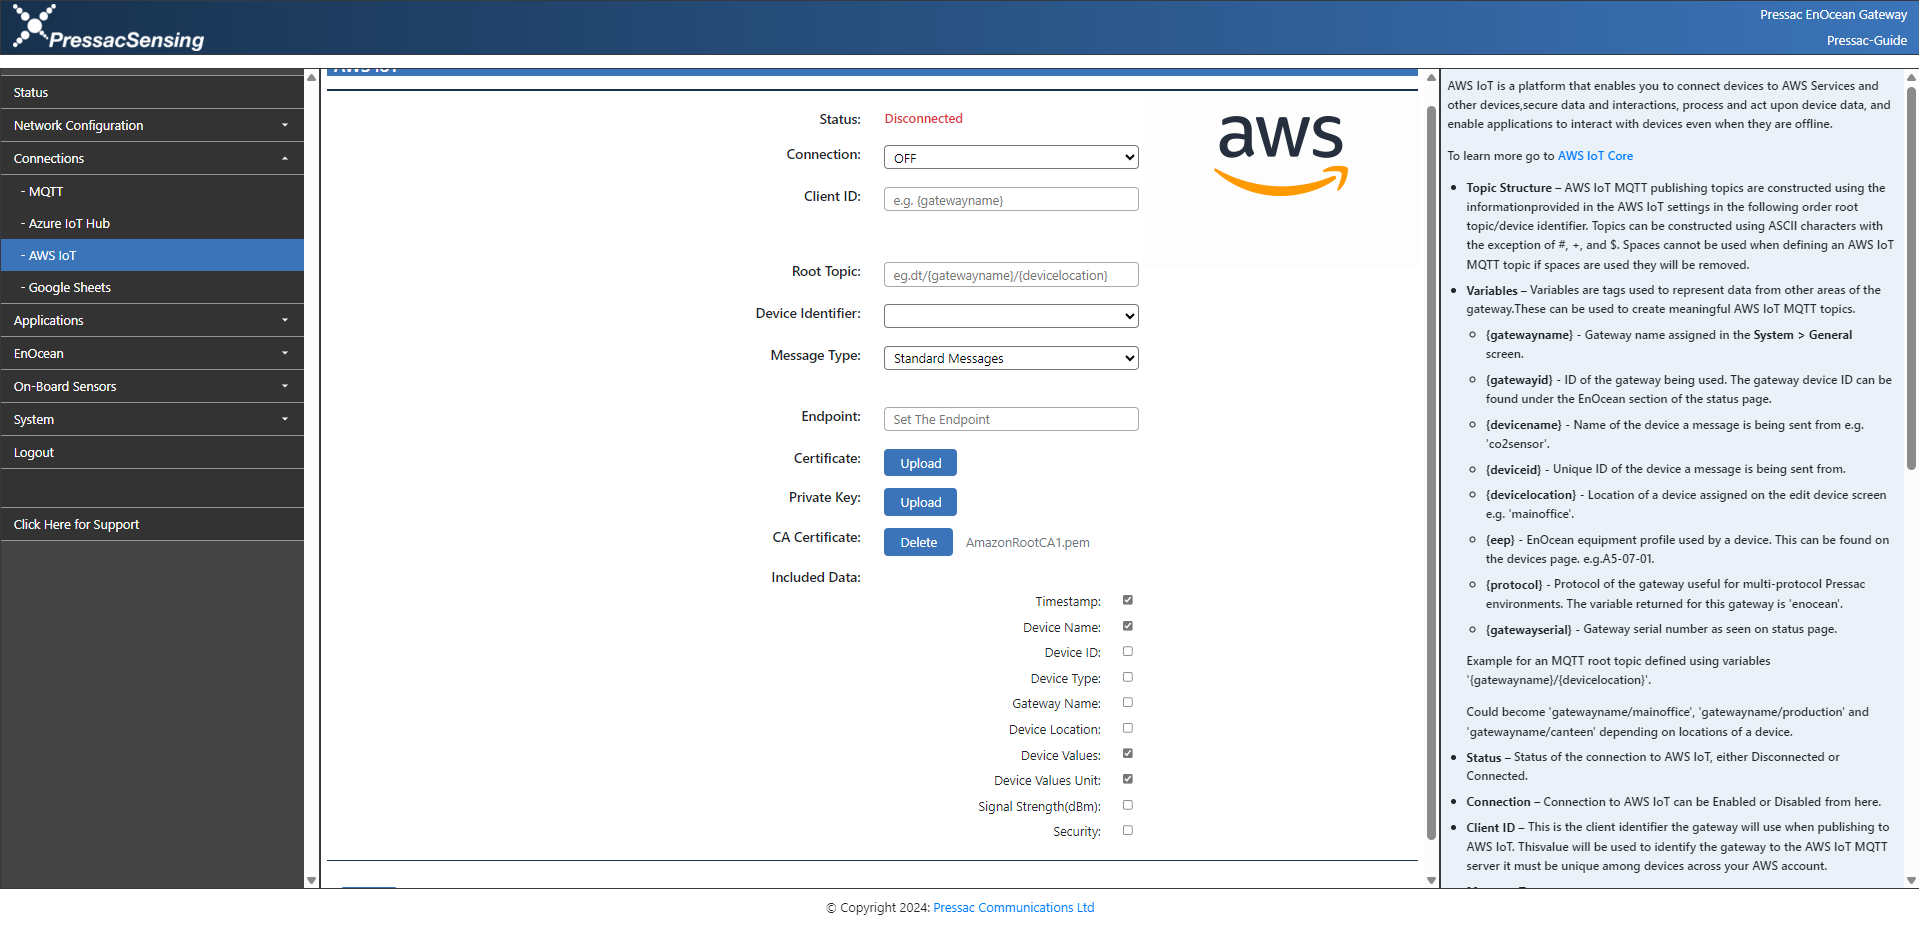Image resolution: width=1920 pixels, height=928 pixels.
Task: Enable the Device ID checkbox
Action: [x=1127, y=651]
